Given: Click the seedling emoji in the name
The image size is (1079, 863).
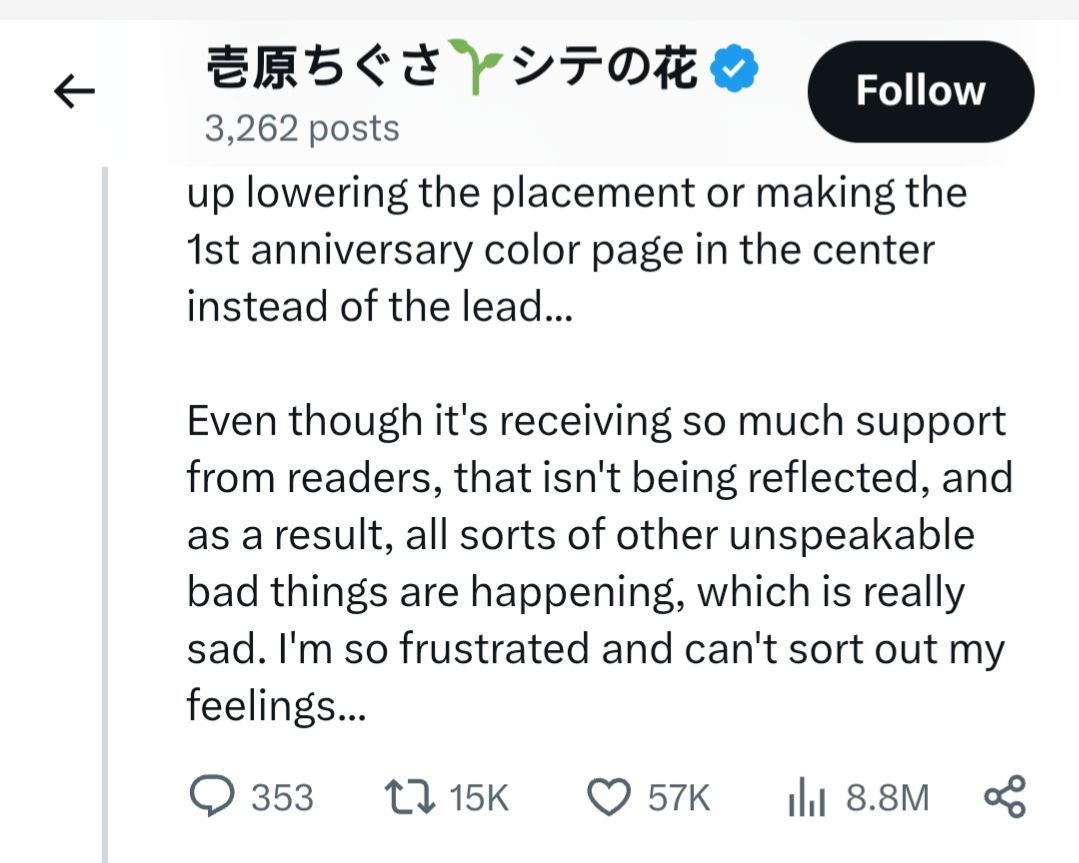Looking at the screenshot, I should pos(475,66).
